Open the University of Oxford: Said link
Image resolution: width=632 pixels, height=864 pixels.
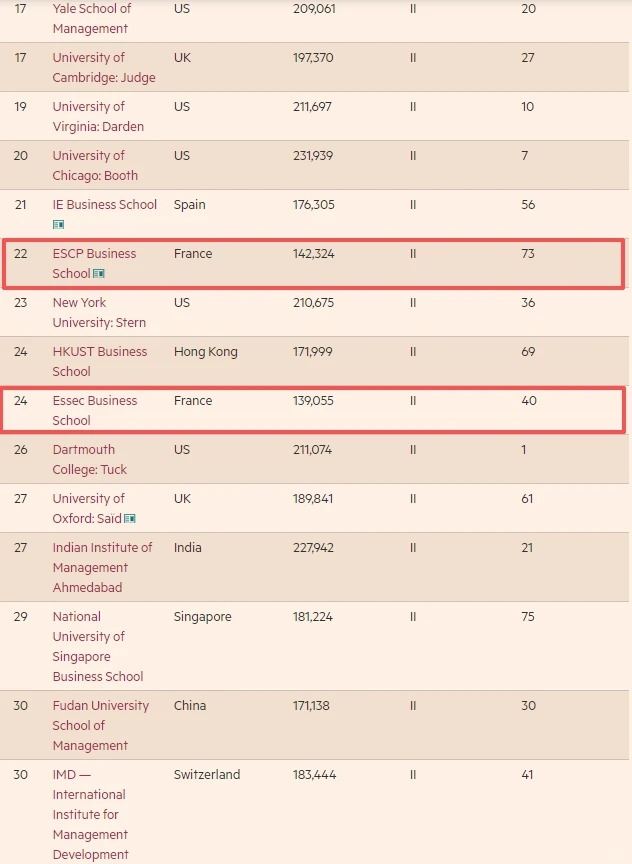point(88,508)
